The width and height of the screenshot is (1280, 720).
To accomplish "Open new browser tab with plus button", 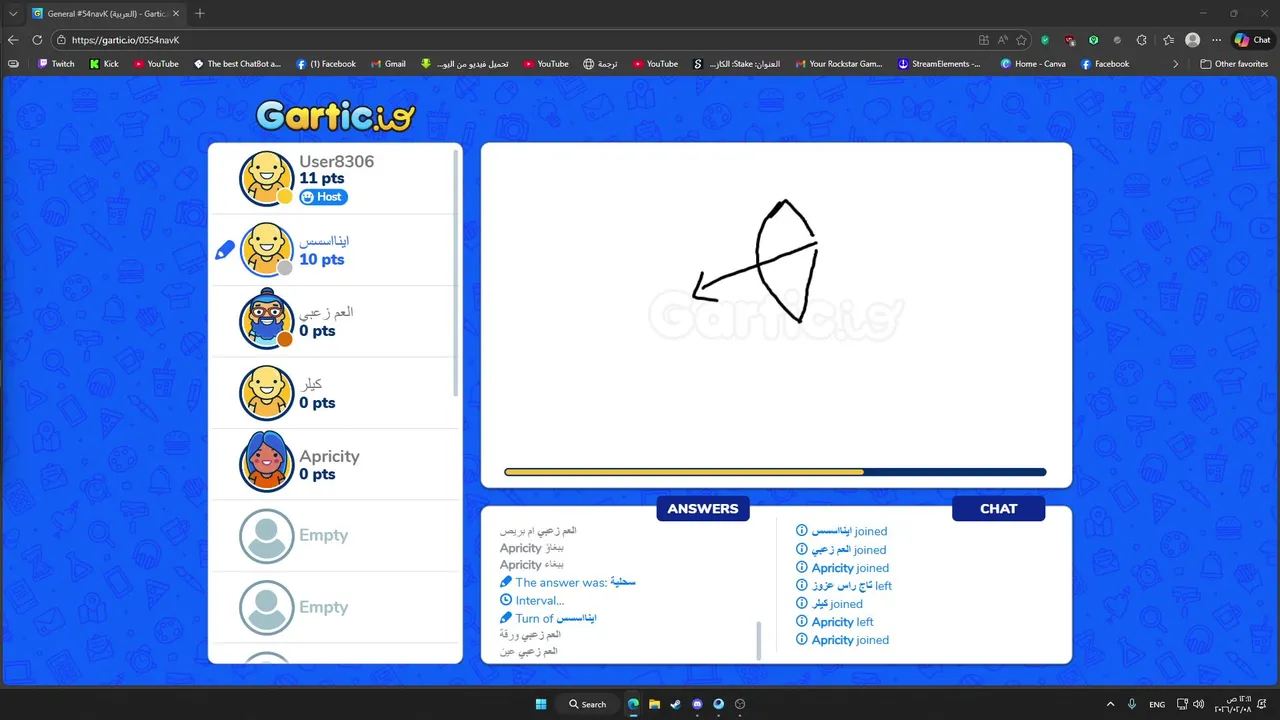I will pyautogui.click(x=200, y=13).
